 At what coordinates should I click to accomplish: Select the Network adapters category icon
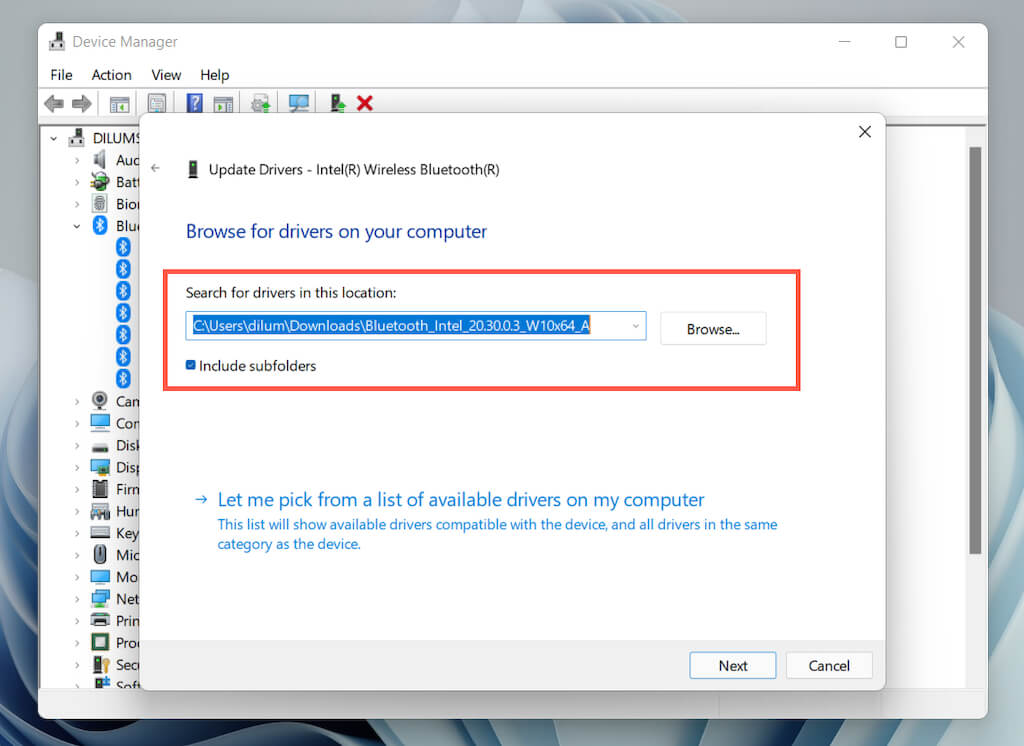point(100,598)
